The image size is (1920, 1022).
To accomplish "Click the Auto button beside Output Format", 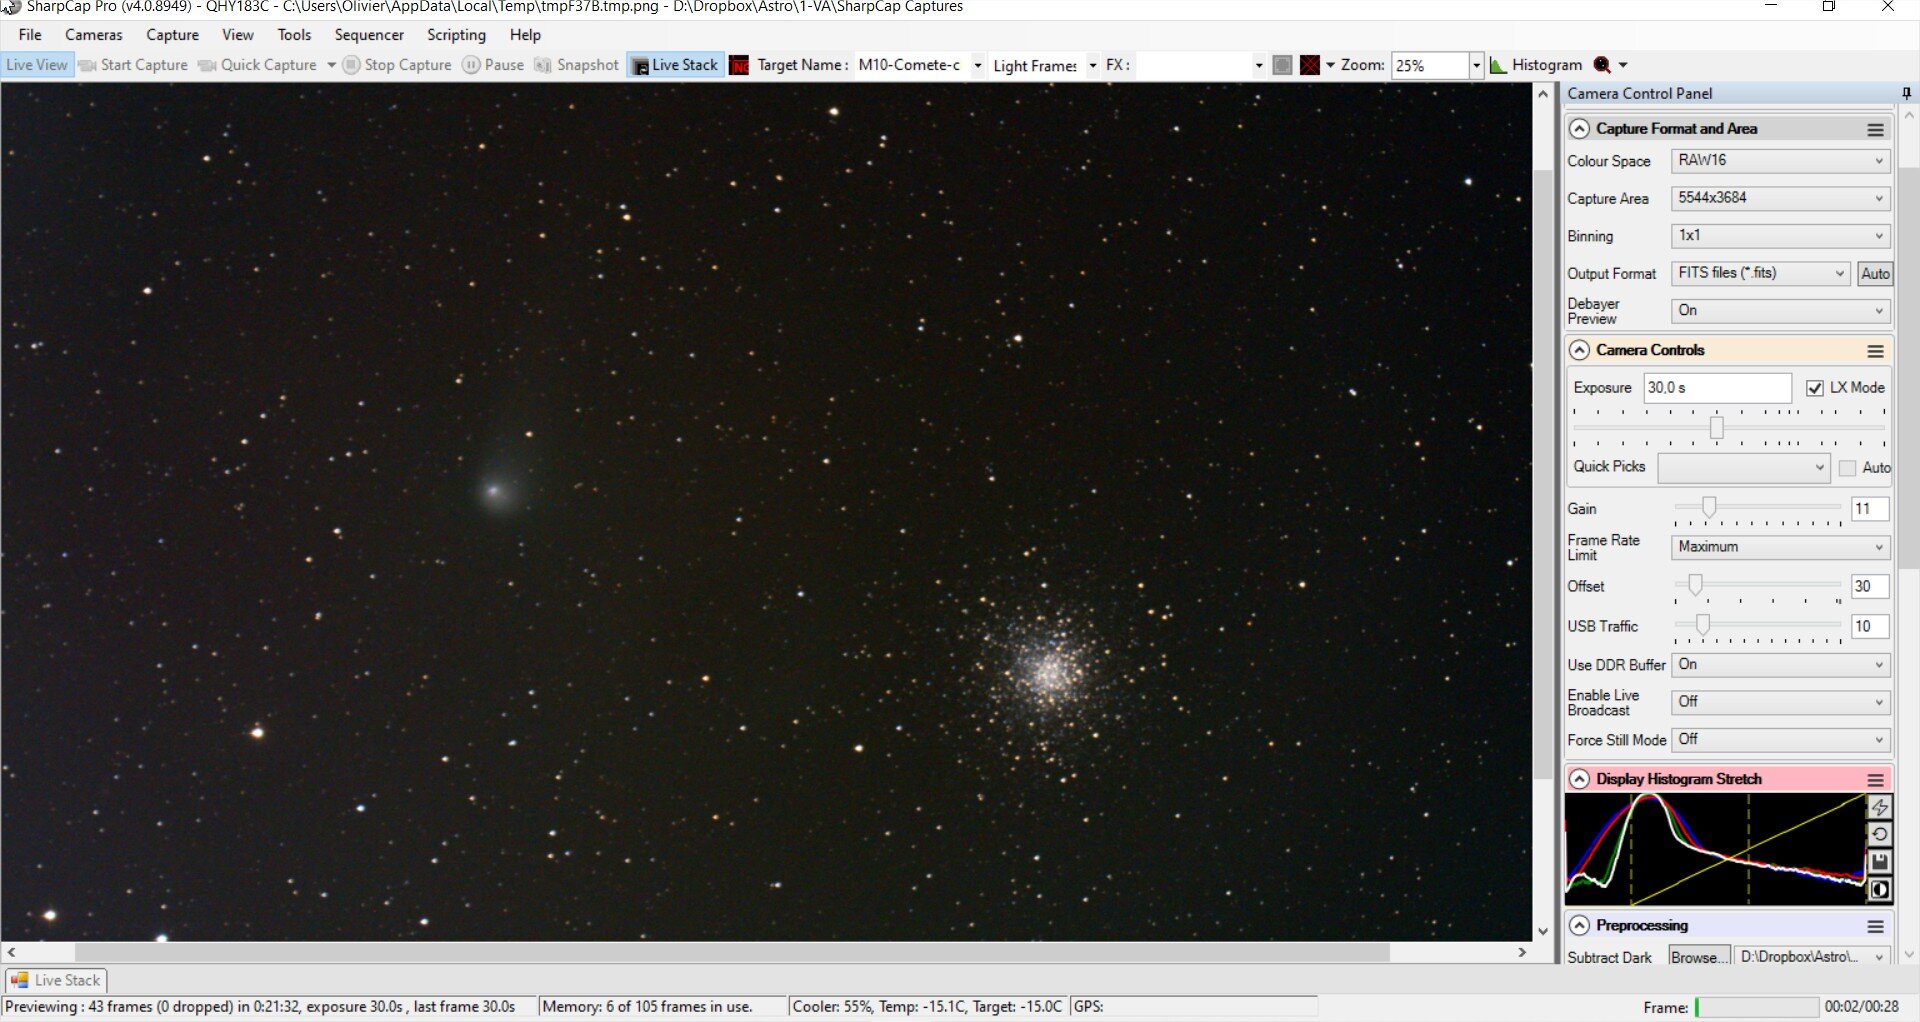I will pos(1875,274).
